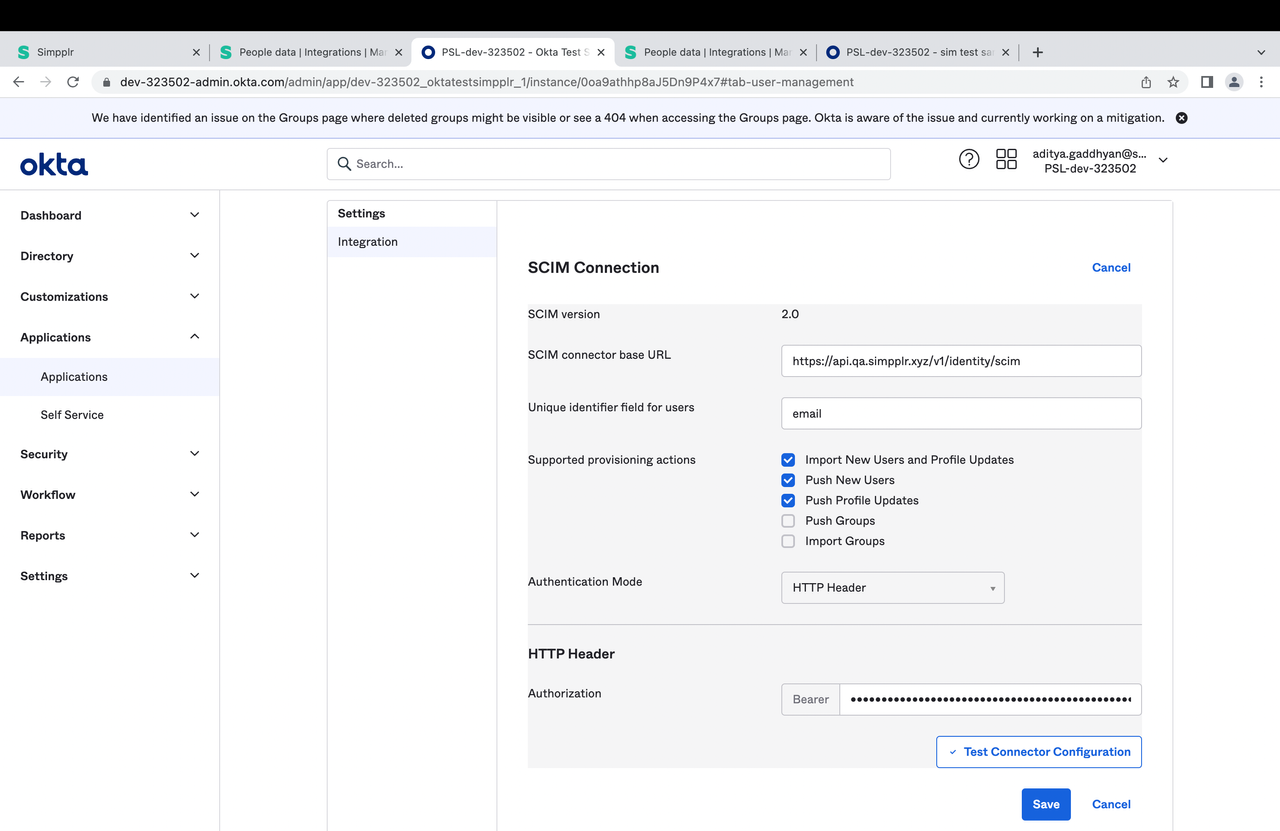Click the bookmark star in the address bar
Screen dimensions: 1280x831
pyautogui.click(x=1172, y=82)
